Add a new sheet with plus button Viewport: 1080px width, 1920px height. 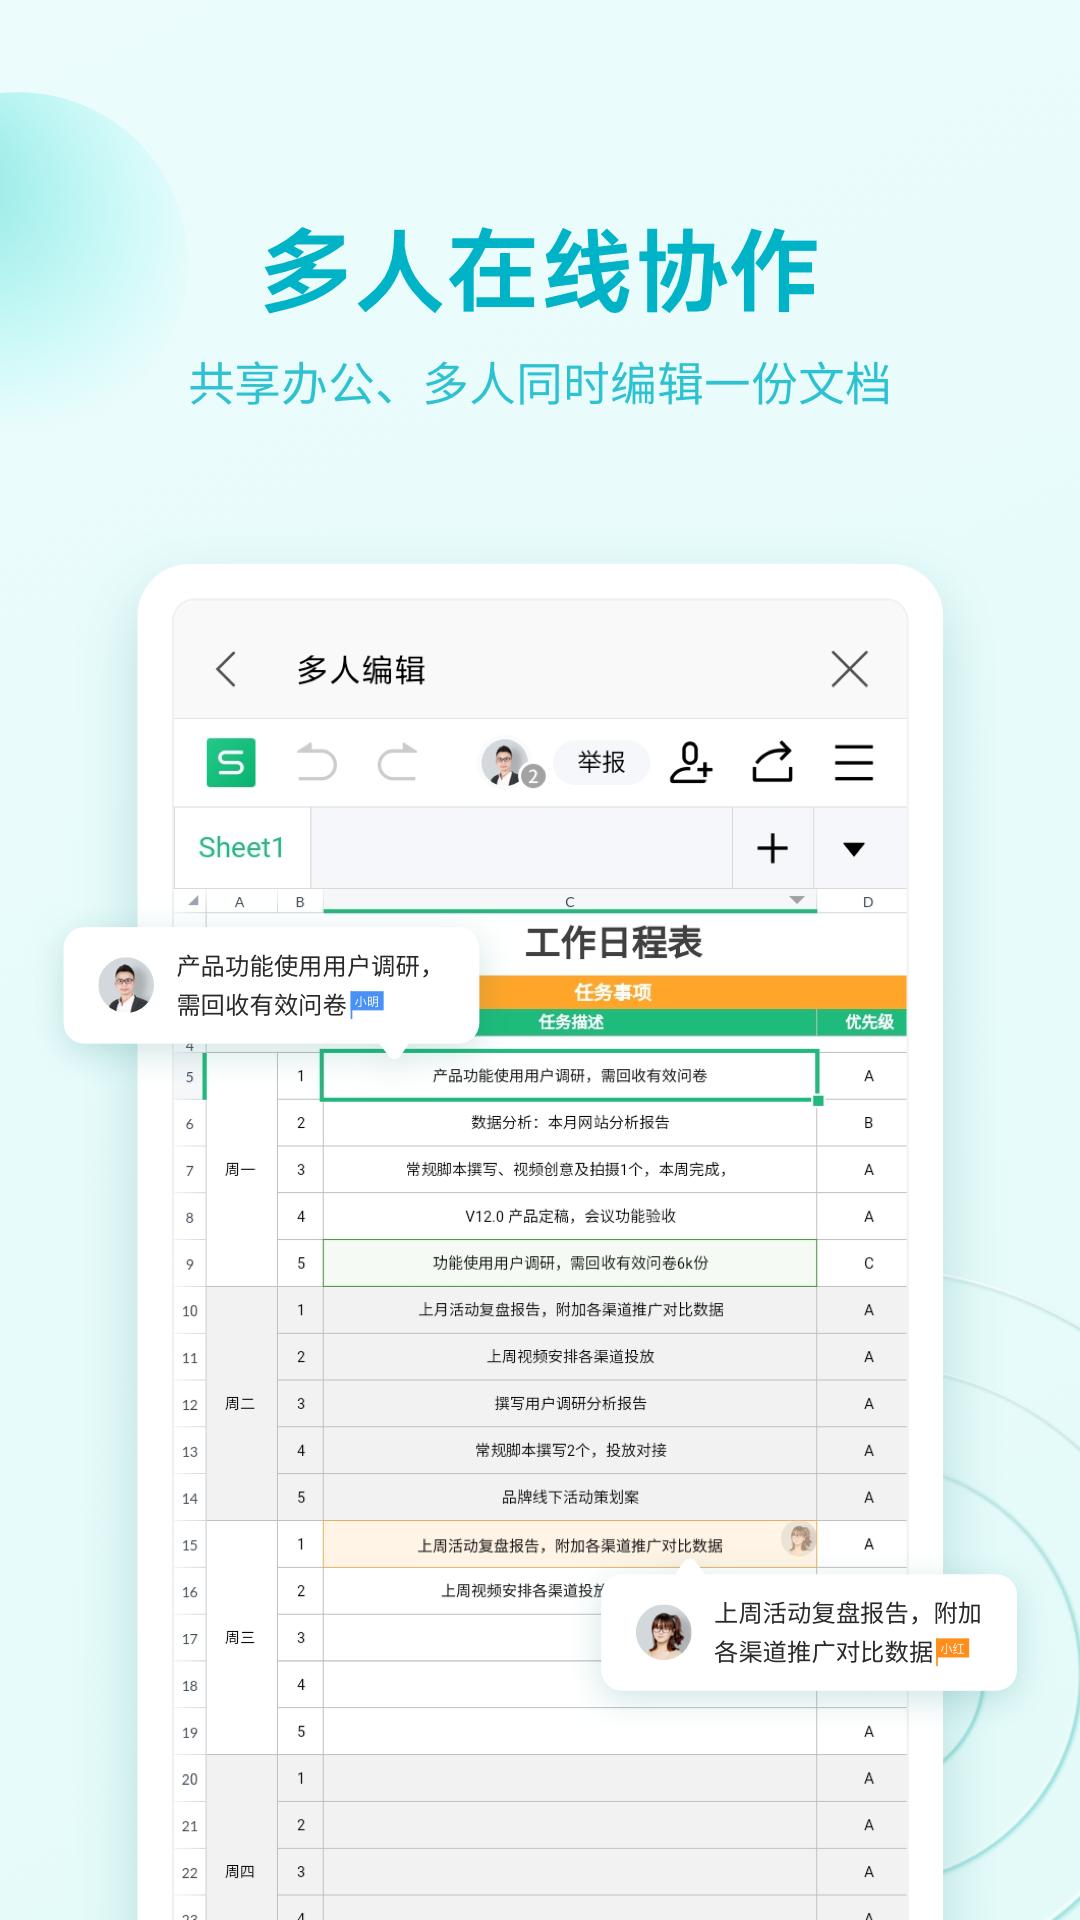pos(772,848)
